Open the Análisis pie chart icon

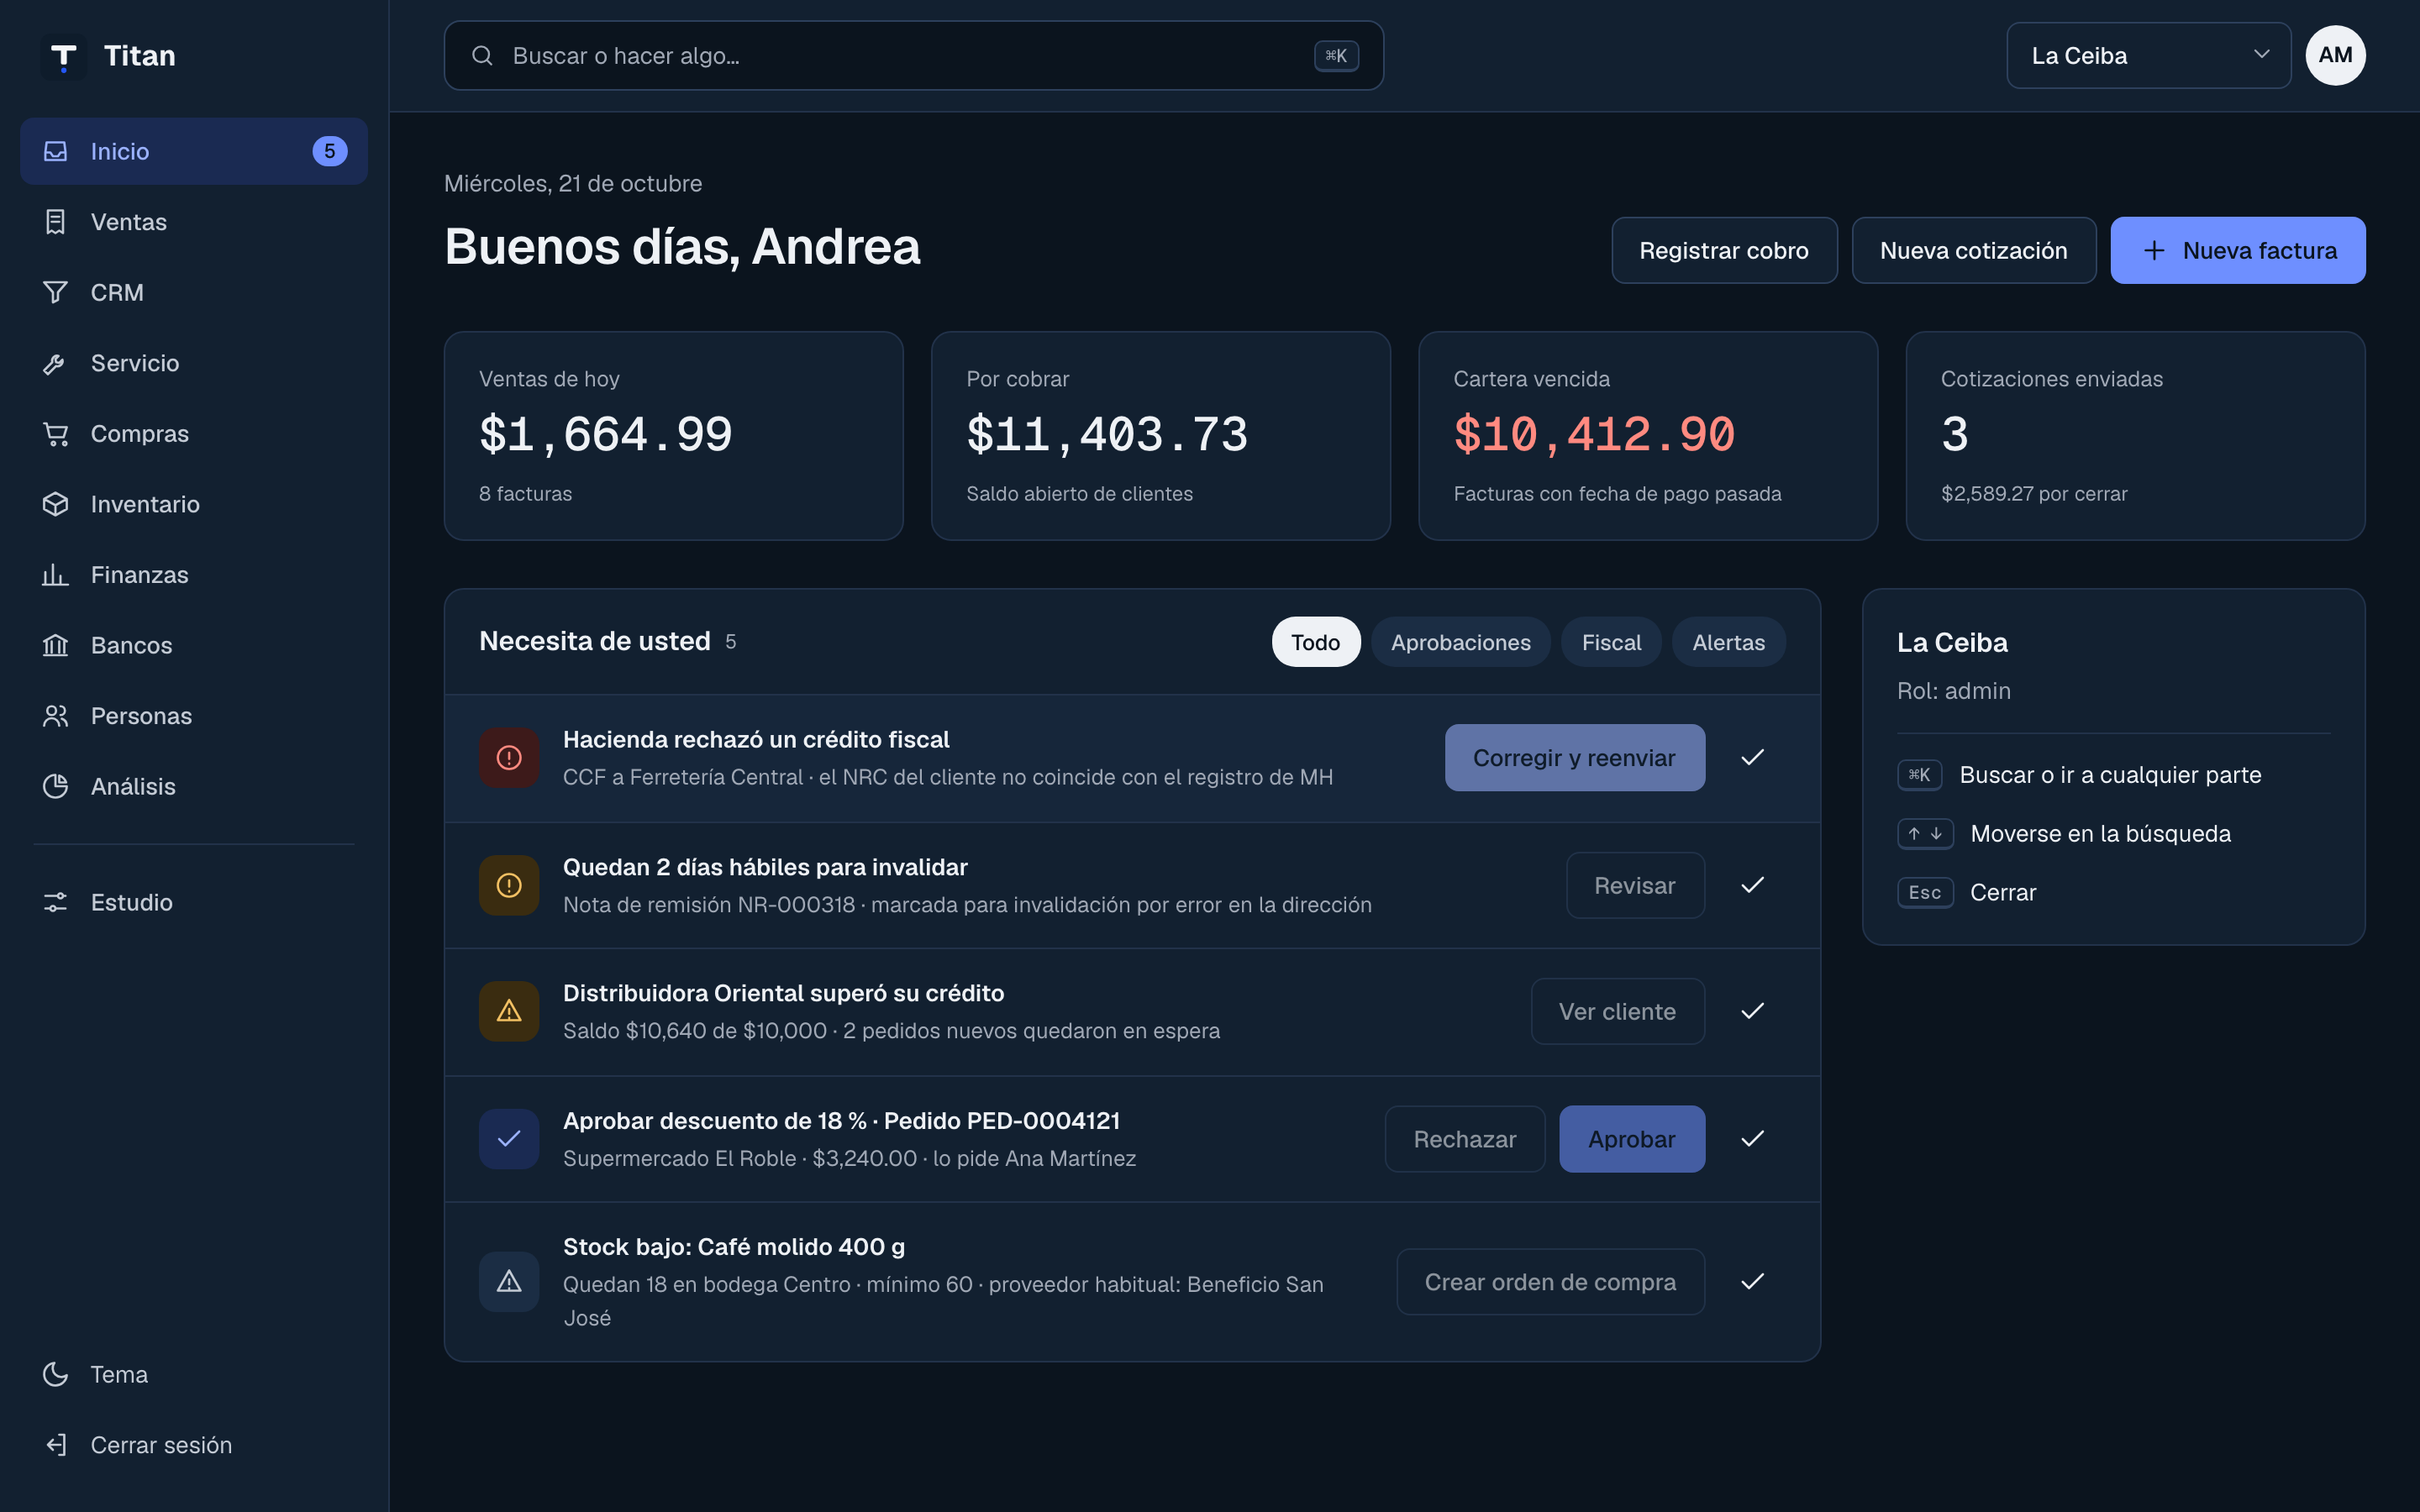[55, 786]
